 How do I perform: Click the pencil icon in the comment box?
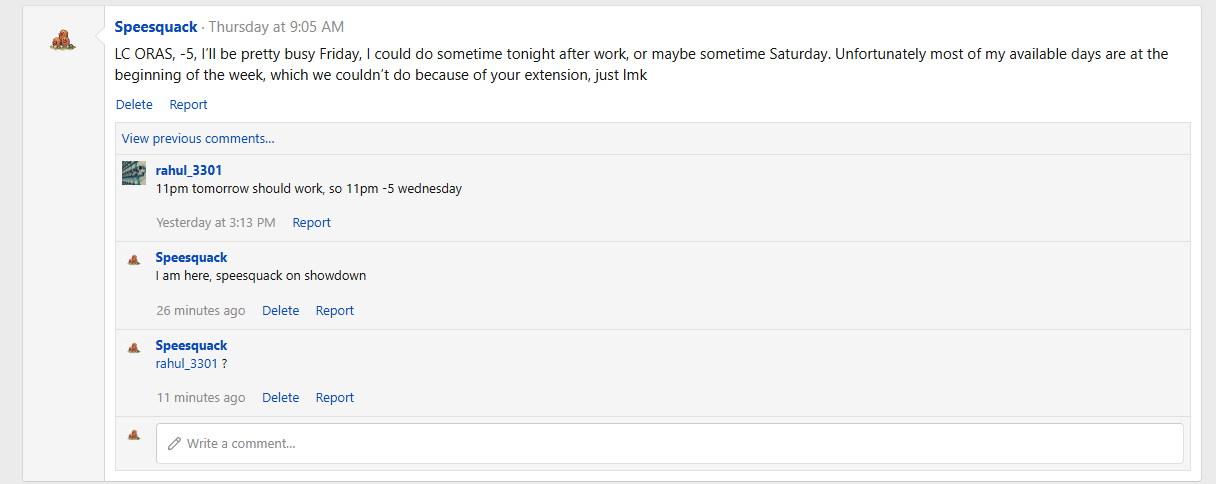click(175, 443)
